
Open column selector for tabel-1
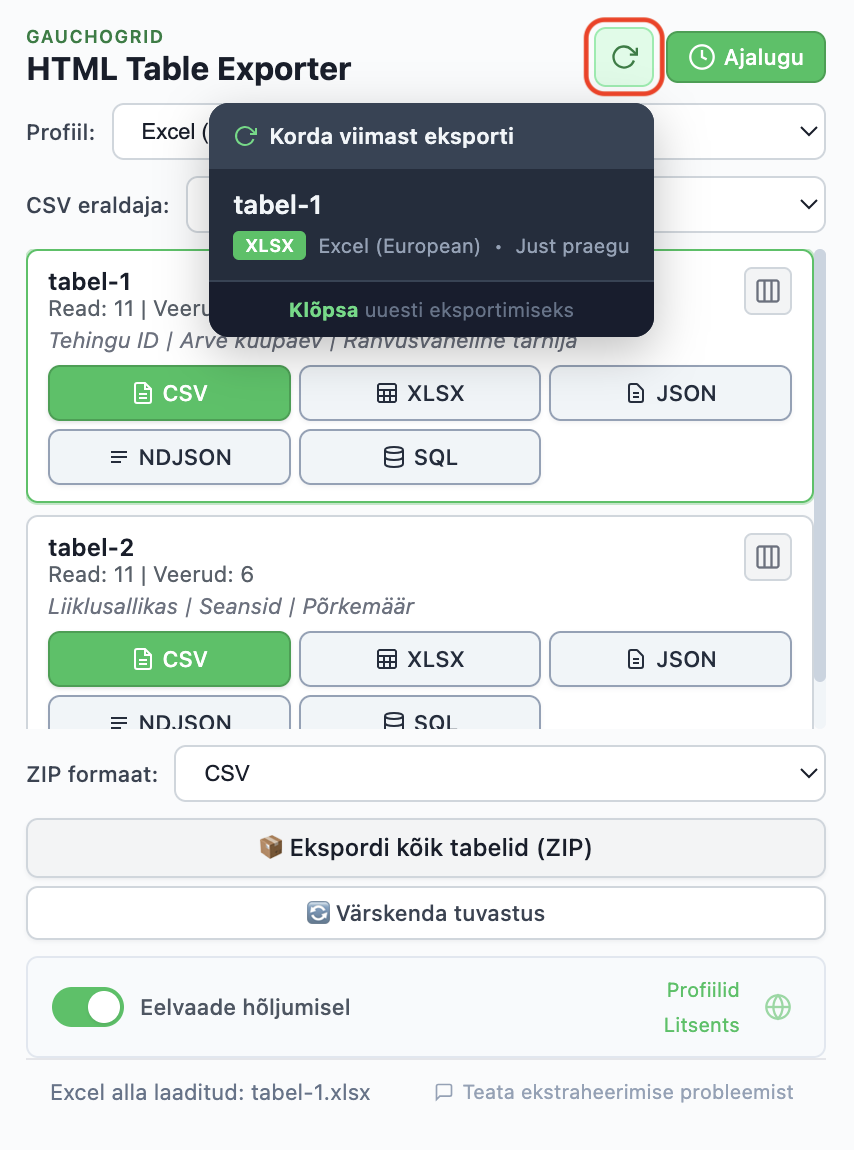pyautogui.click(x=768, y=291)
